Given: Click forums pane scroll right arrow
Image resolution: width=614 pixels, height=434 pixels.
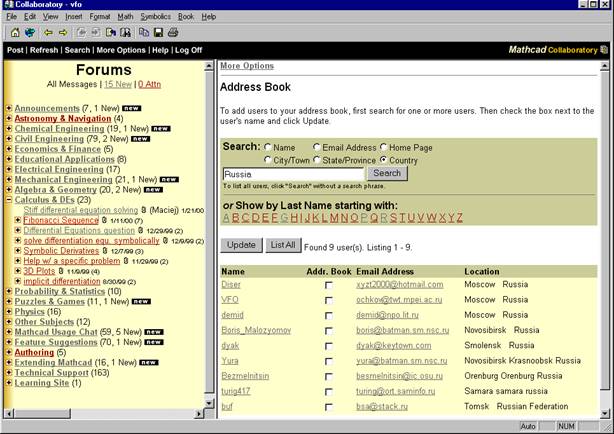Looking at the screenshot, I should 199,413.
